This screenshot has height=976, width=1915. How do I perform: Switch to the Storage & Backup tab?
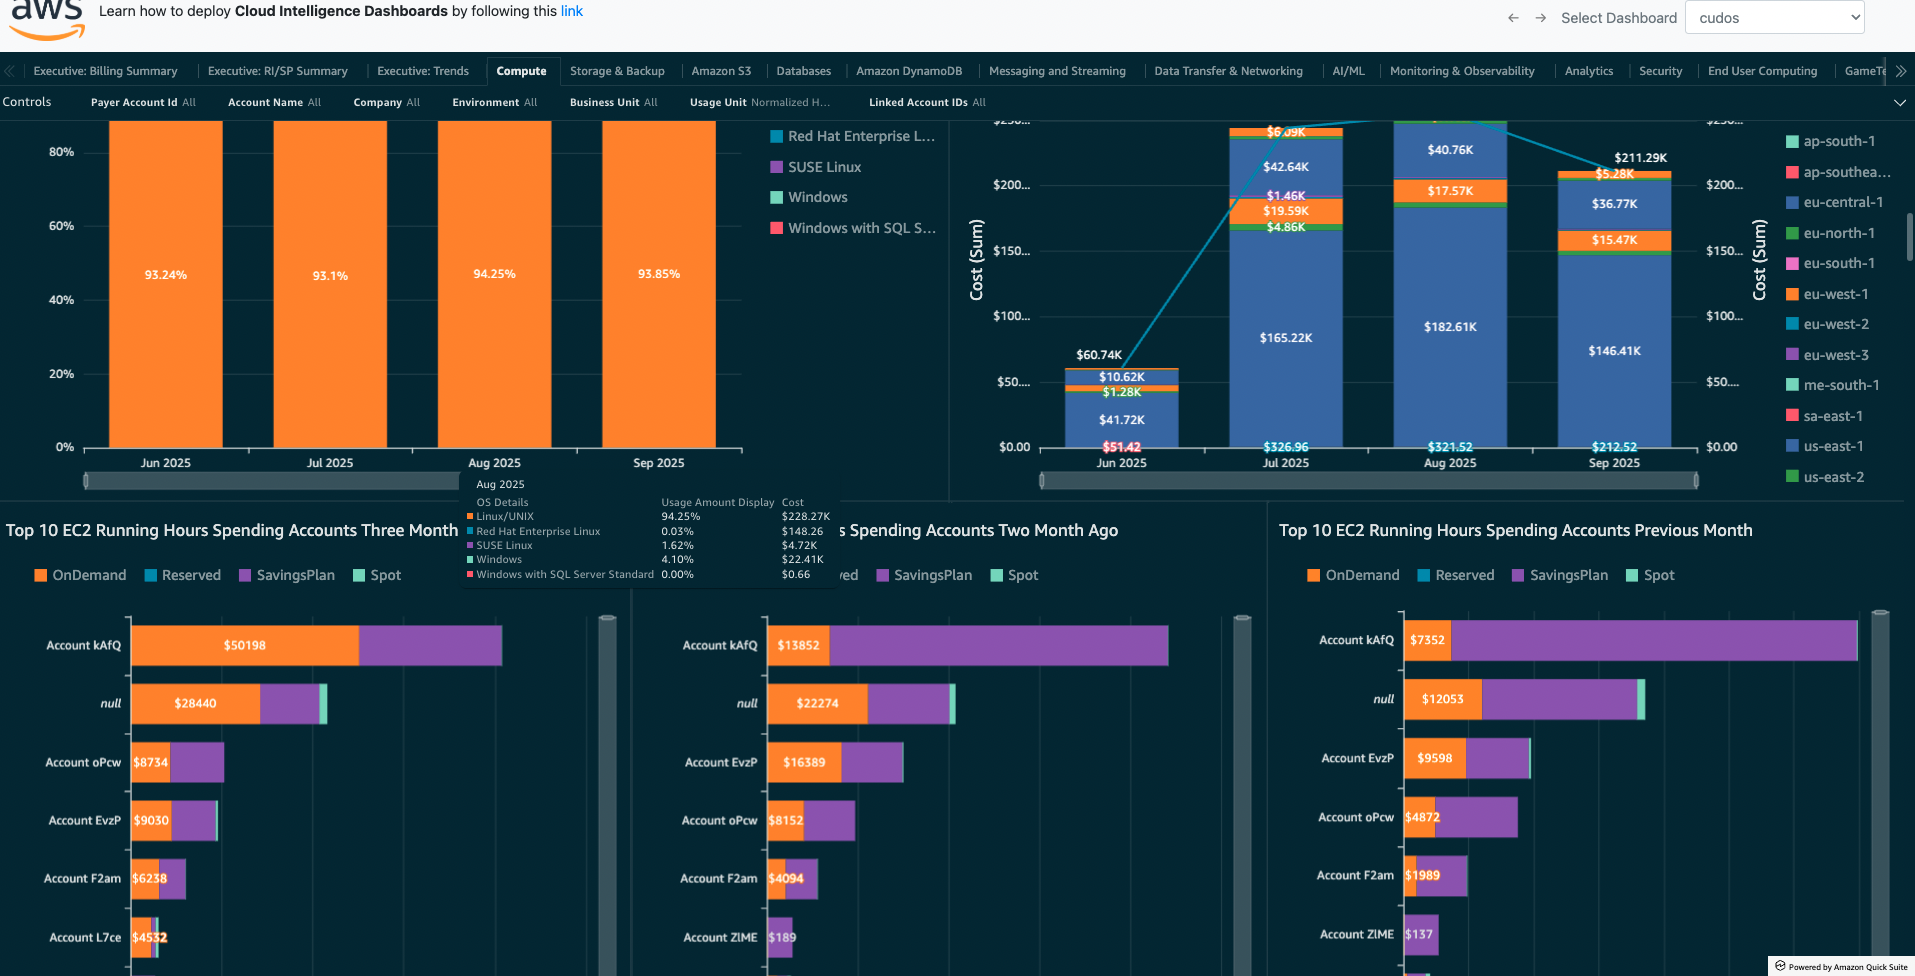click(617, 71)
